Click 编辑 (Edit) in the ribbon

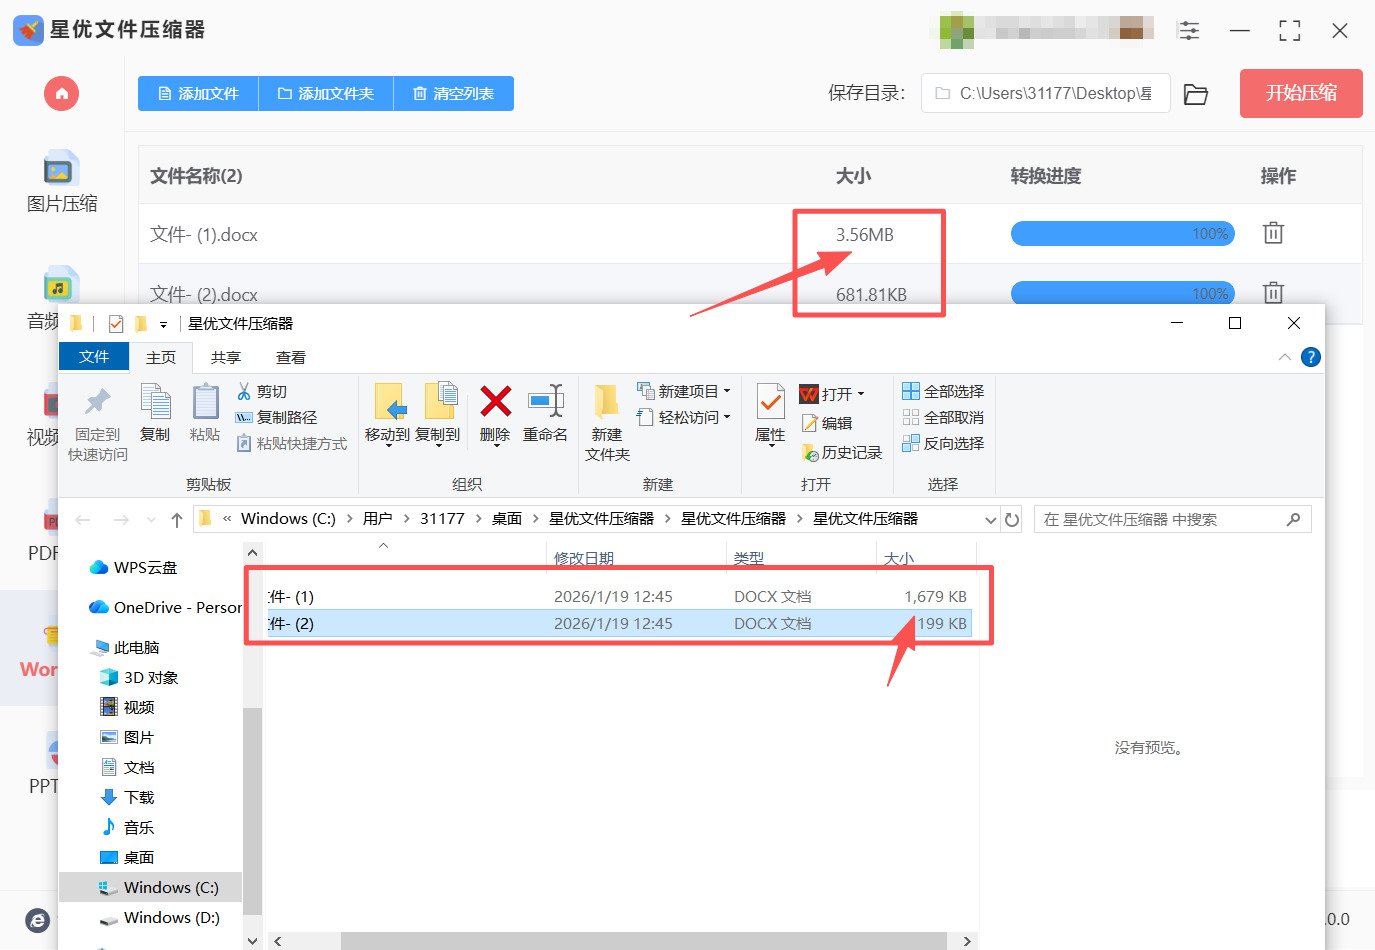click(827, 424)
